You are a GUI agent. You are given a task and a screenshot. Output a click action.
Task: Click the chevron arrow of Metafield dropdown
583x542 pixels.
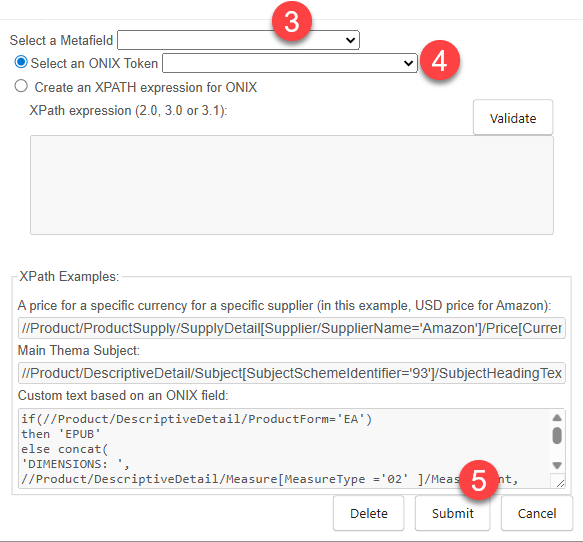pyautogui.click(x=350, y=40)
